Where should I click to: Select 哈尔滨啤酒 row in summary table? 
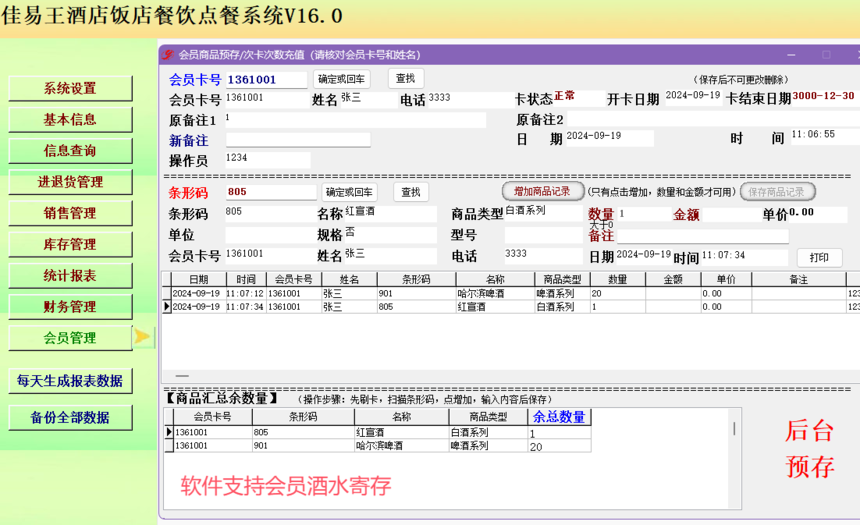click(378, 445)
